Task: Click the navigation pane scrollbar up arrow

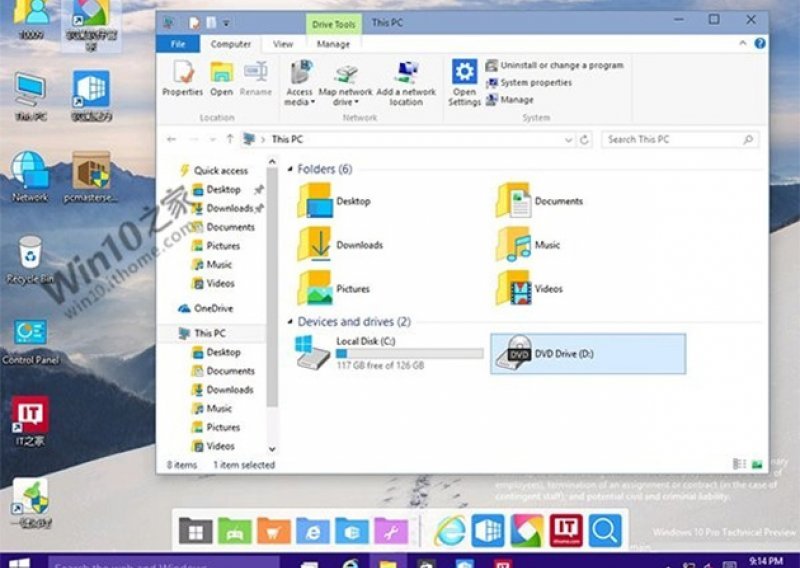Action: tap(272, 162)
